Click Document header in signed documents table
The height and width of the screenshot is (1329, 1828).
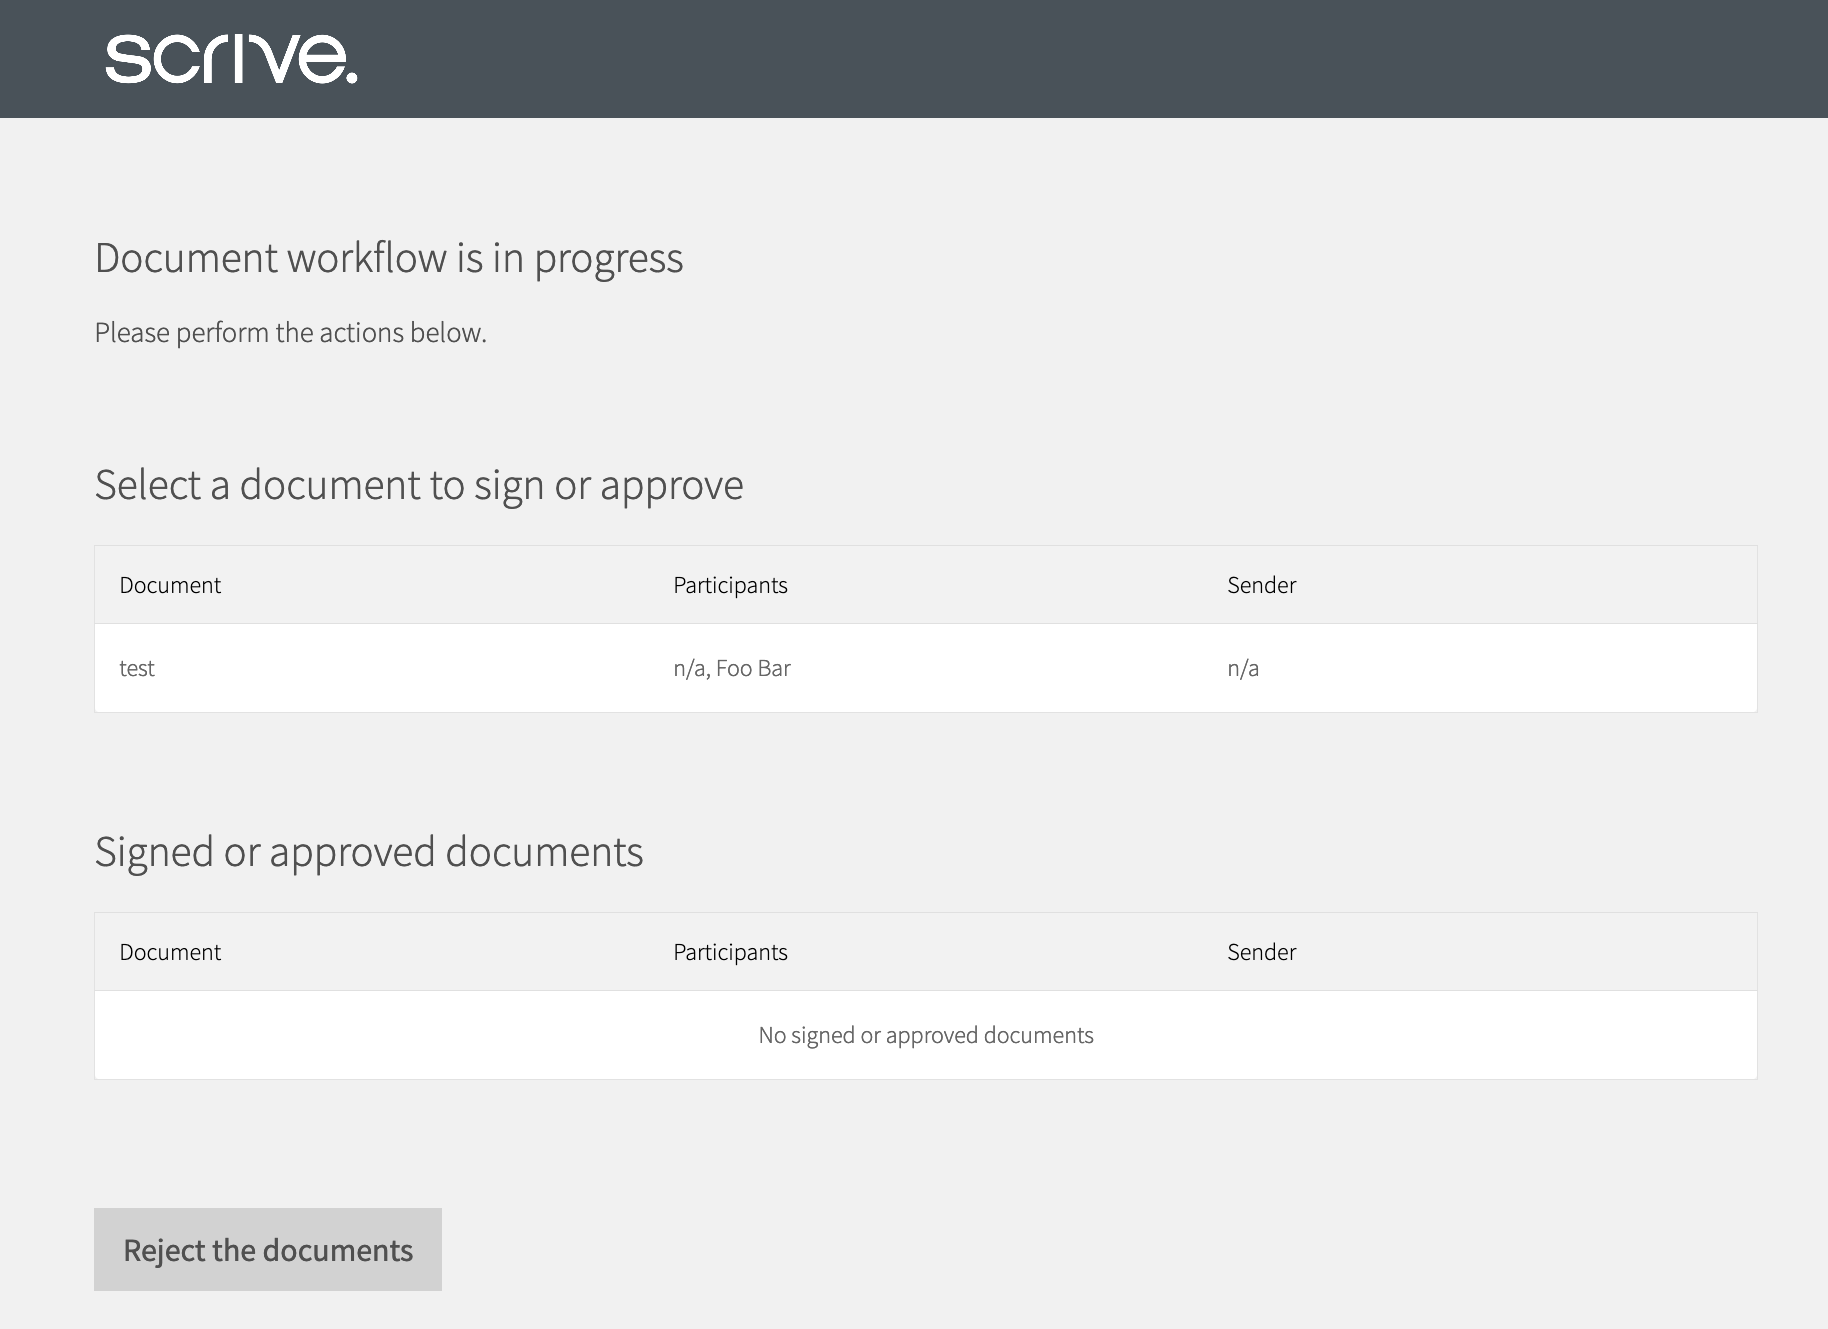[170, 952]
